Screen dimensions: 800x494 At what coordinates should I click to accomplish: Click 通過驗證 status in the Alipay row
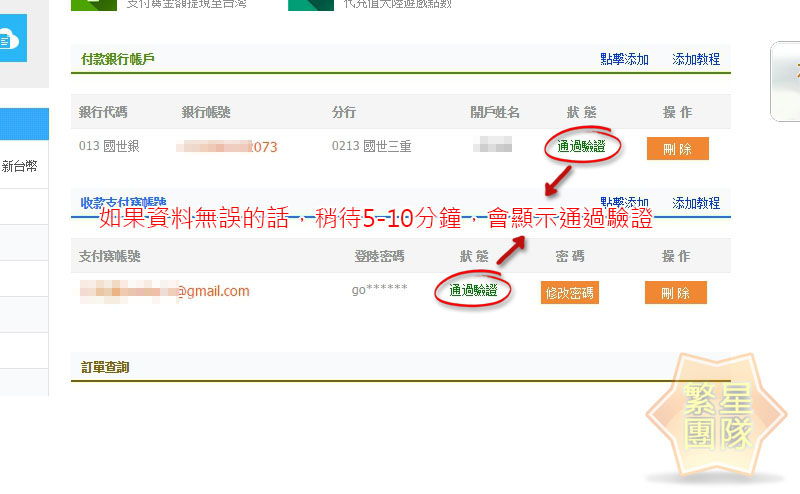pos(473,291)
